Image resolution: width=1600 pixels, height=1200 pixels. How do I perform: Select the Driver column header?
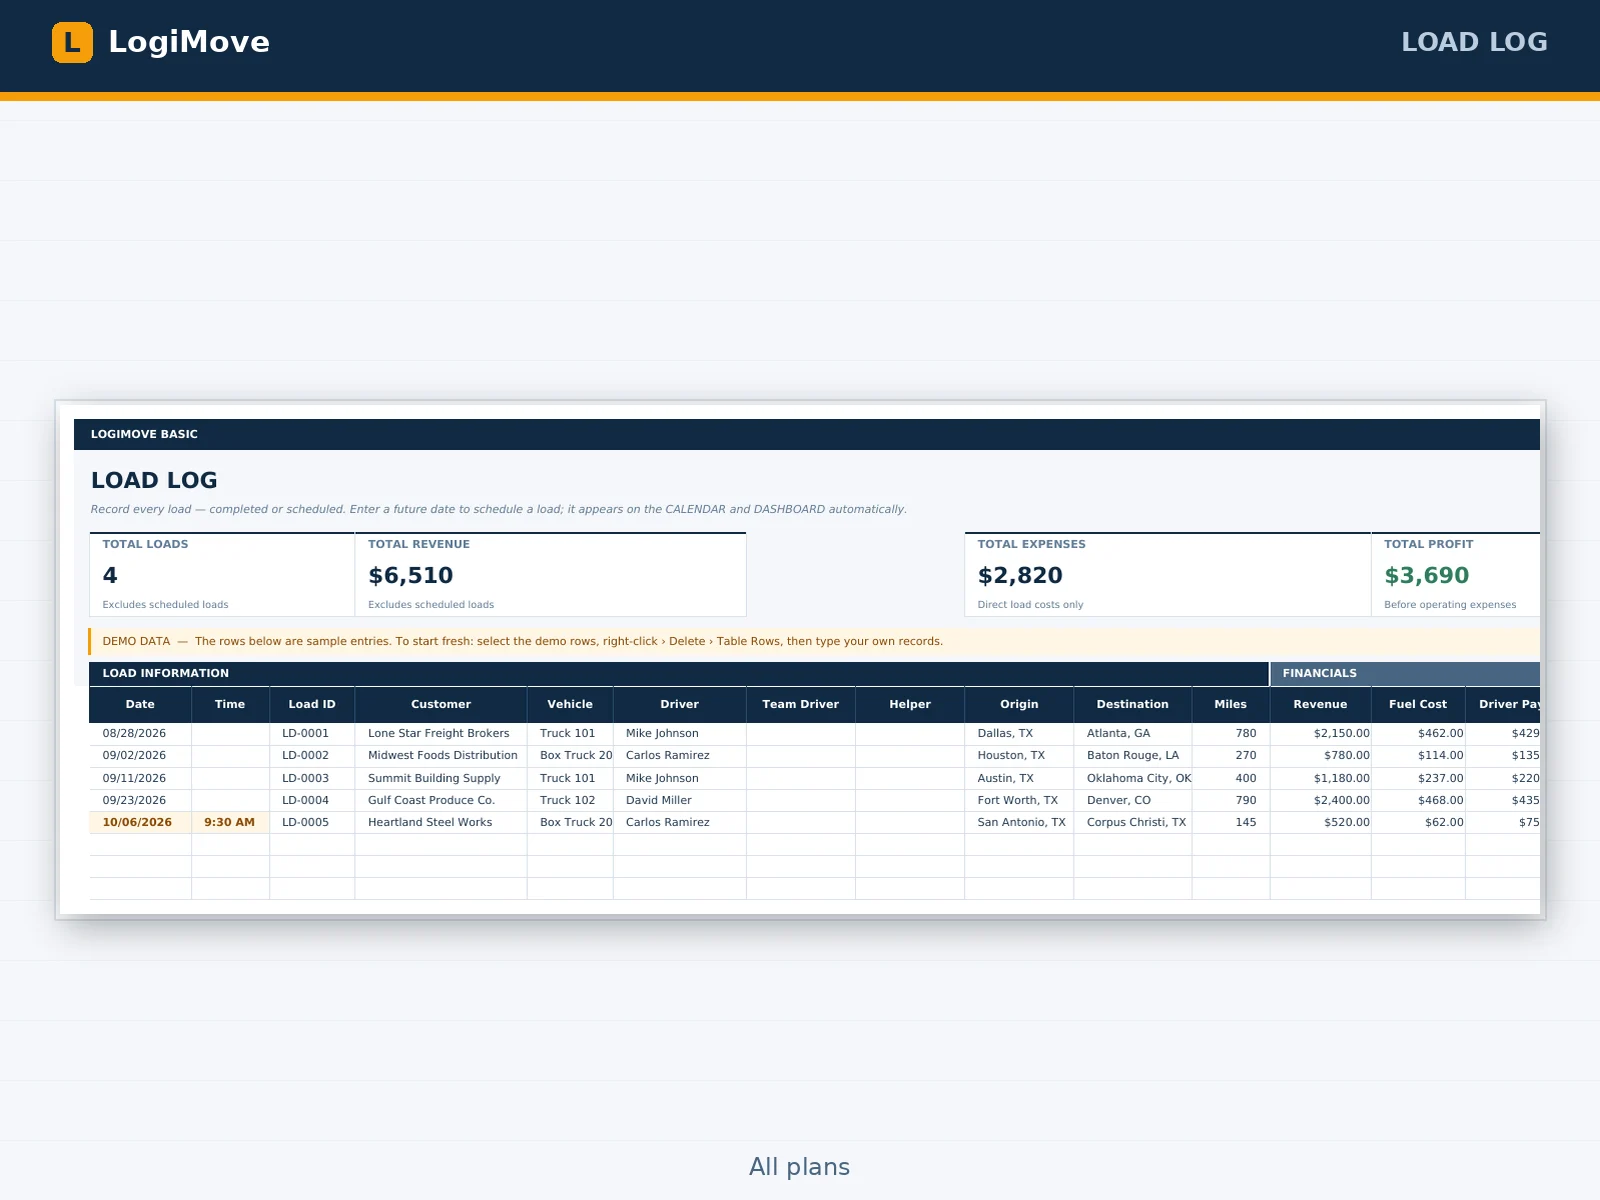680,704
